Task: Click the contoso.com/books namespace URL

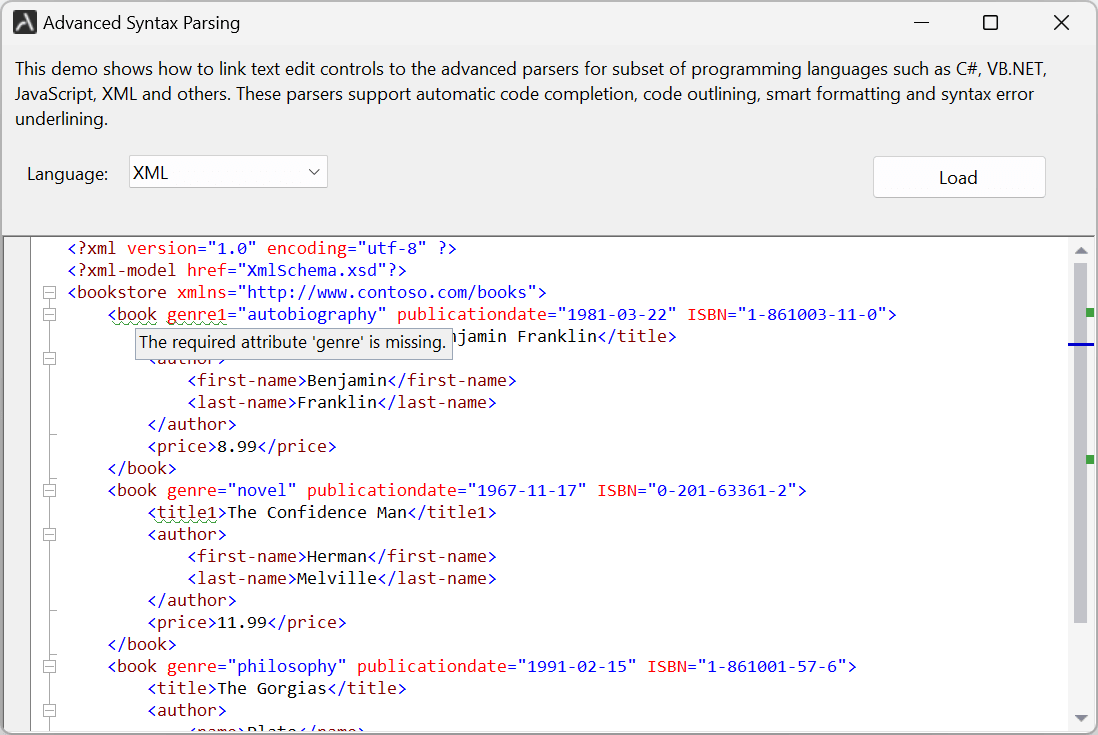Action: coord(387,292)
